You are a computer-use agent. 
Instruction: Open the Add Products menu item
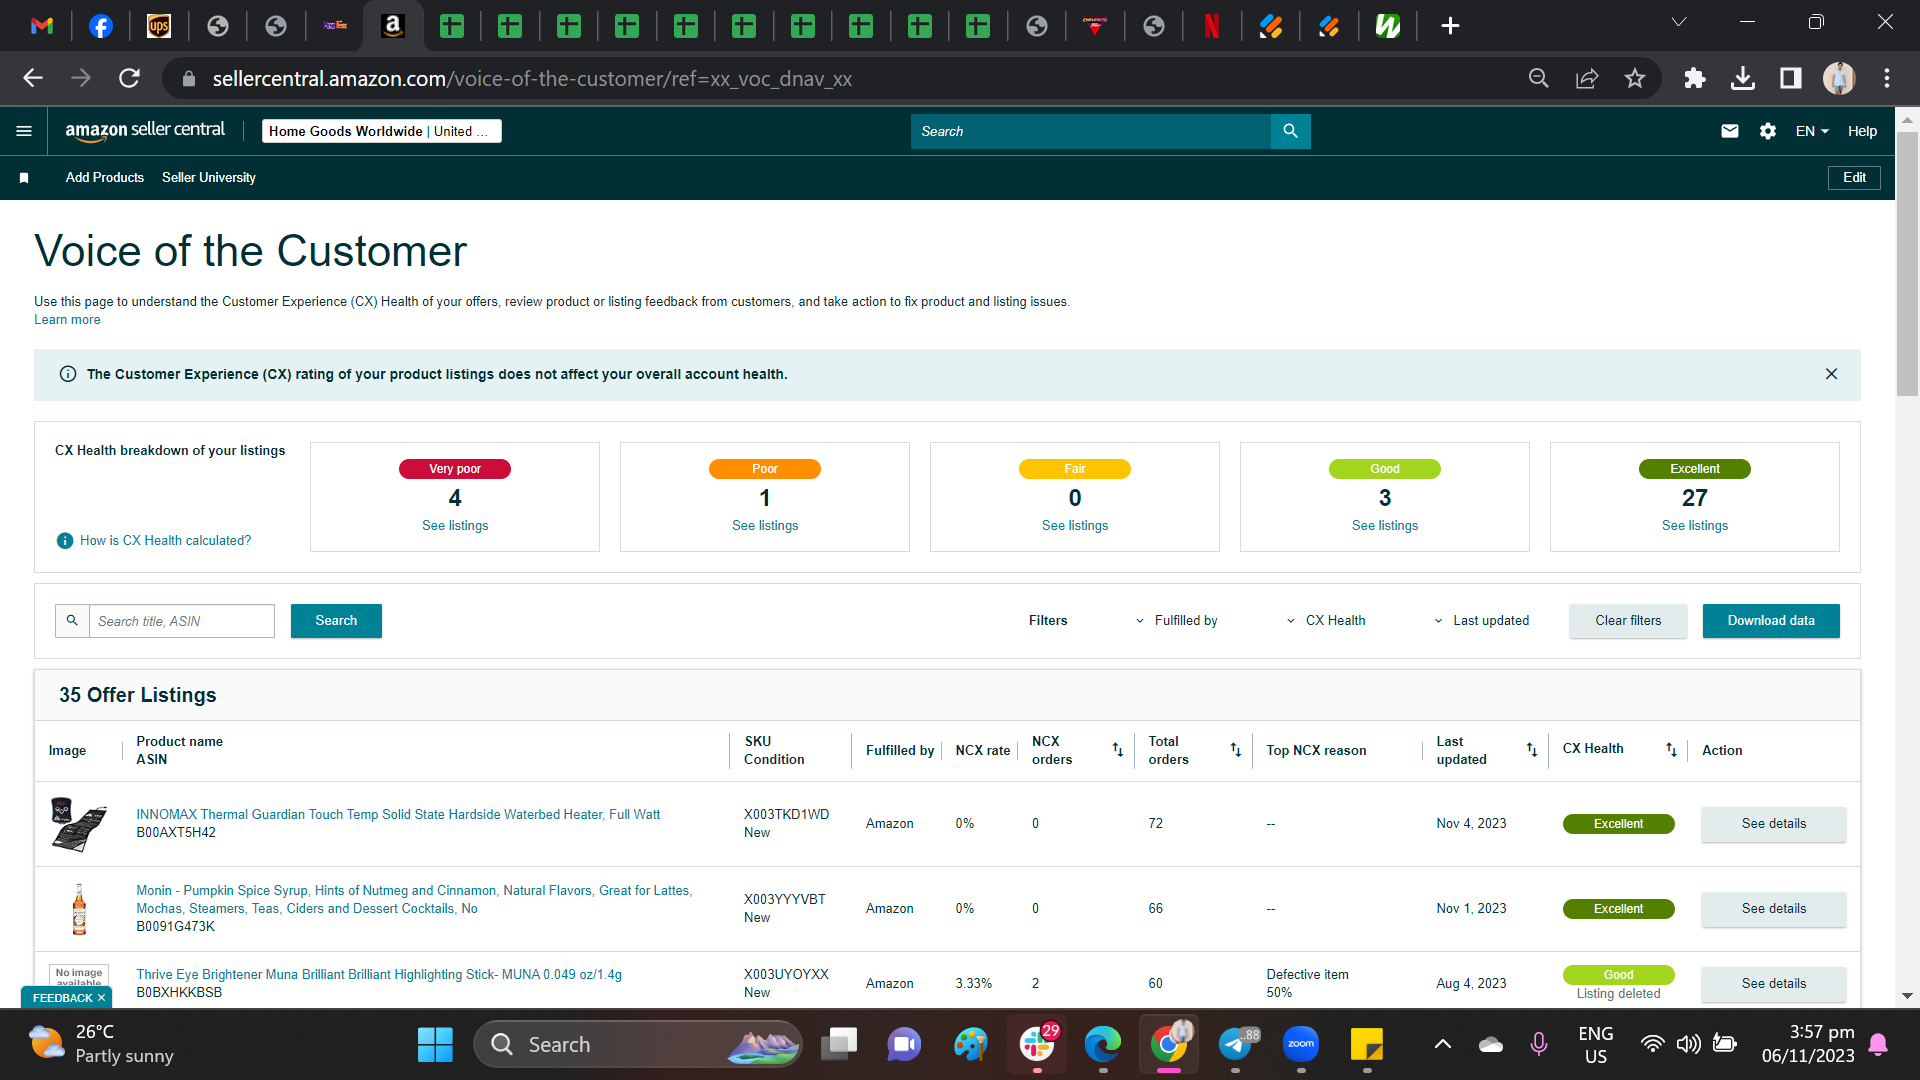click(x=105, y=178)
